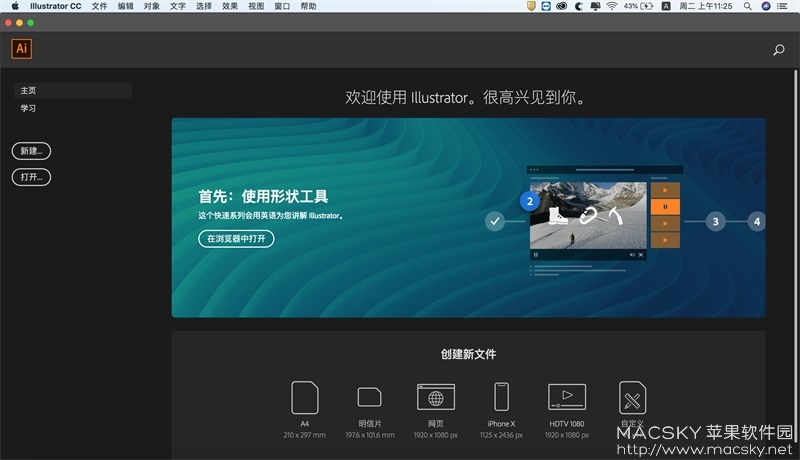This screenshot has width=800, height=460.
Task: Jump to tutorial step 2 marker
Action: tap(530, 201)
